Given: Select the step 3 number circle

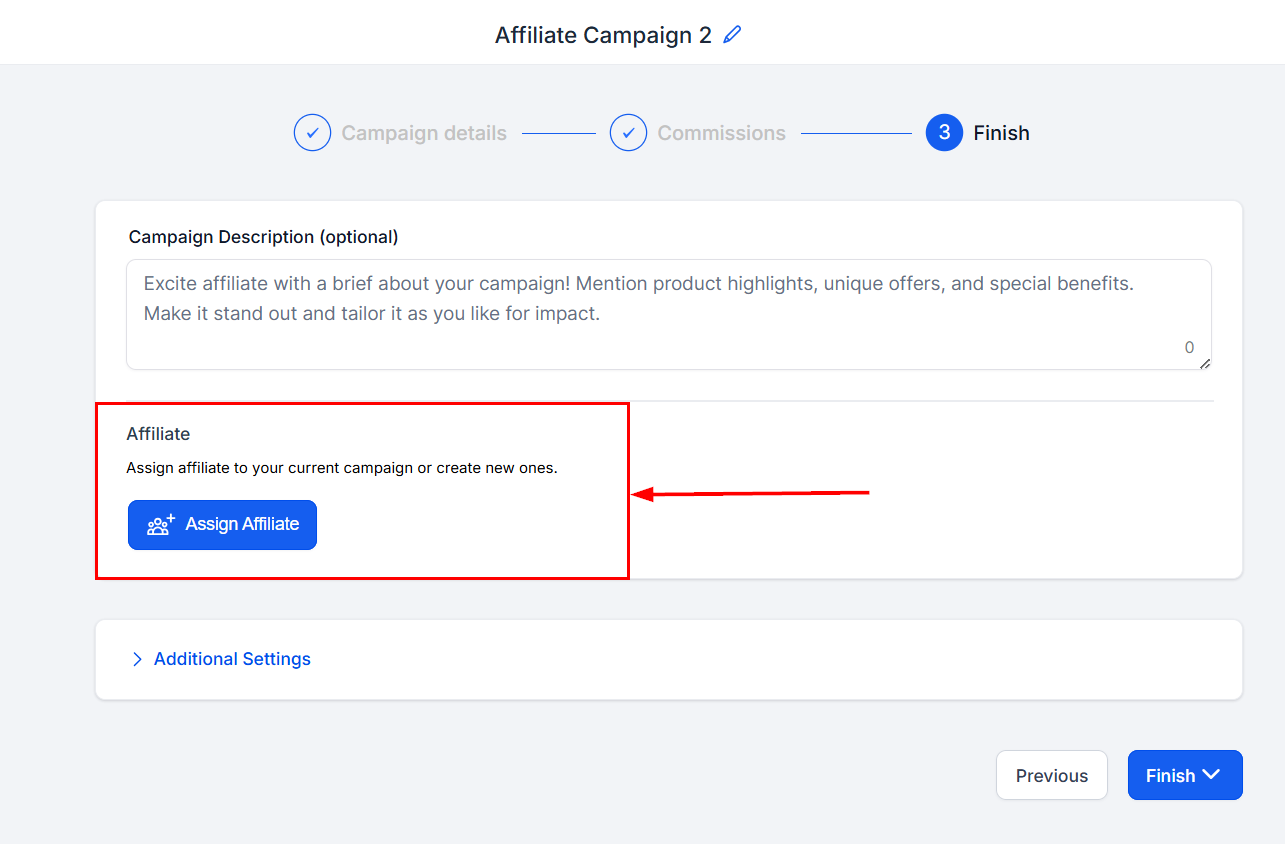Looking at the screenshot, I should pos(944,133).
